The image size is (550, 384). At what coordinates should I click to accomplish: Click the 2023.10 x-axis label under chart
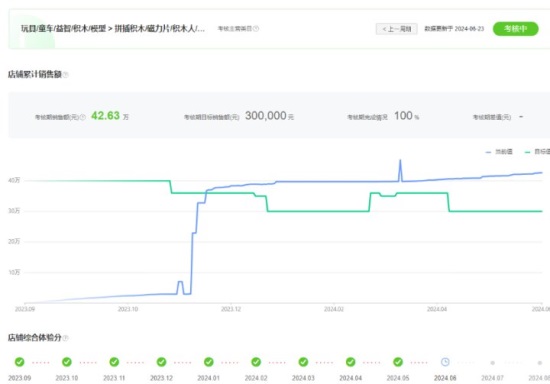coord(128,309)
